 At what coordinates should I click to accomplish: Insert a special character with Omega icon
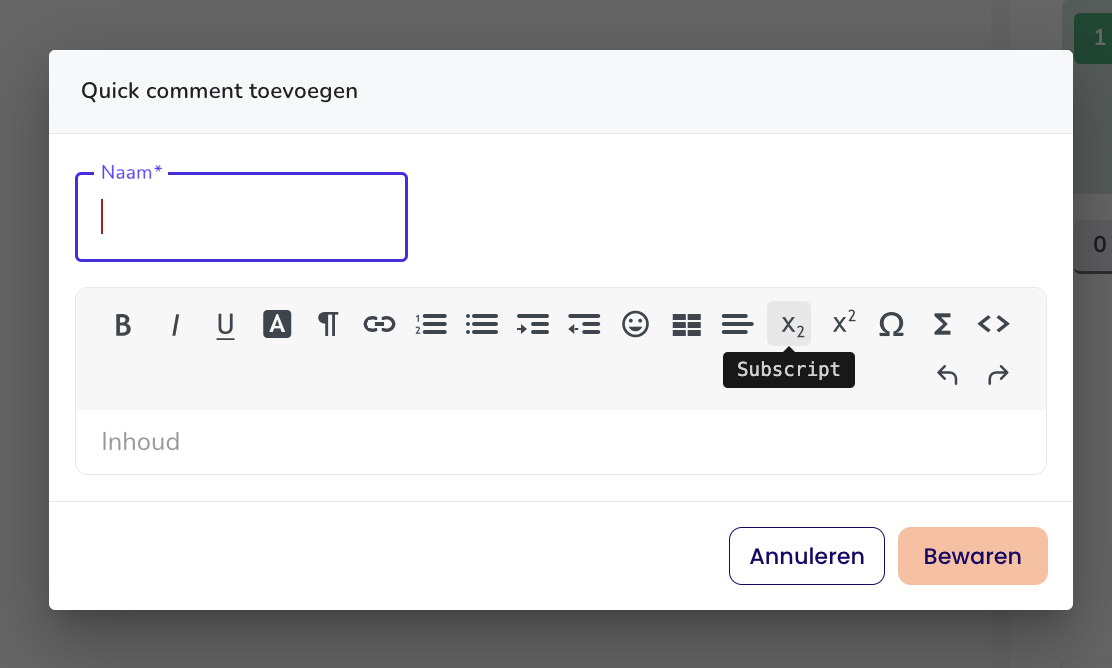tap(891, 324)
